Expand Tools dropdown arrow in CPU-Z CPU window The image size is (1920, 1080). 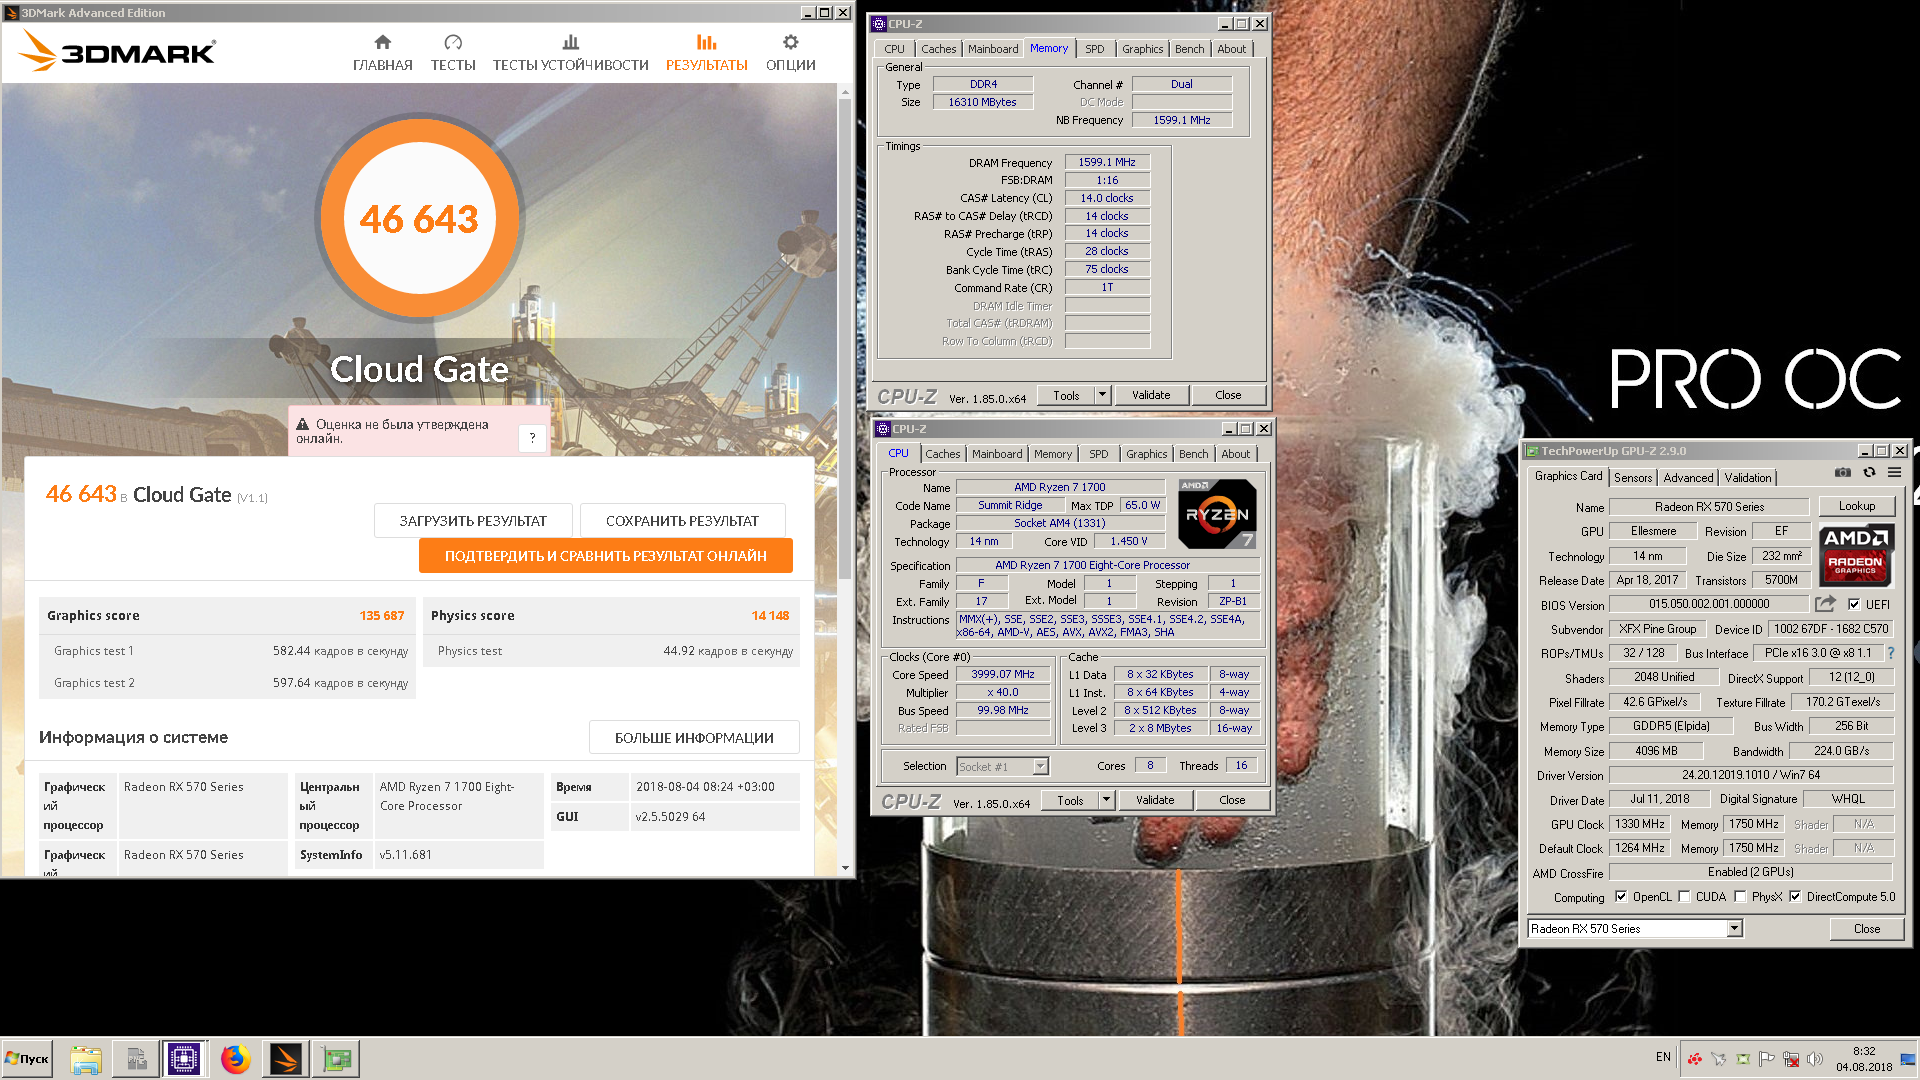pyautogui.click(x=1107, y=800)
